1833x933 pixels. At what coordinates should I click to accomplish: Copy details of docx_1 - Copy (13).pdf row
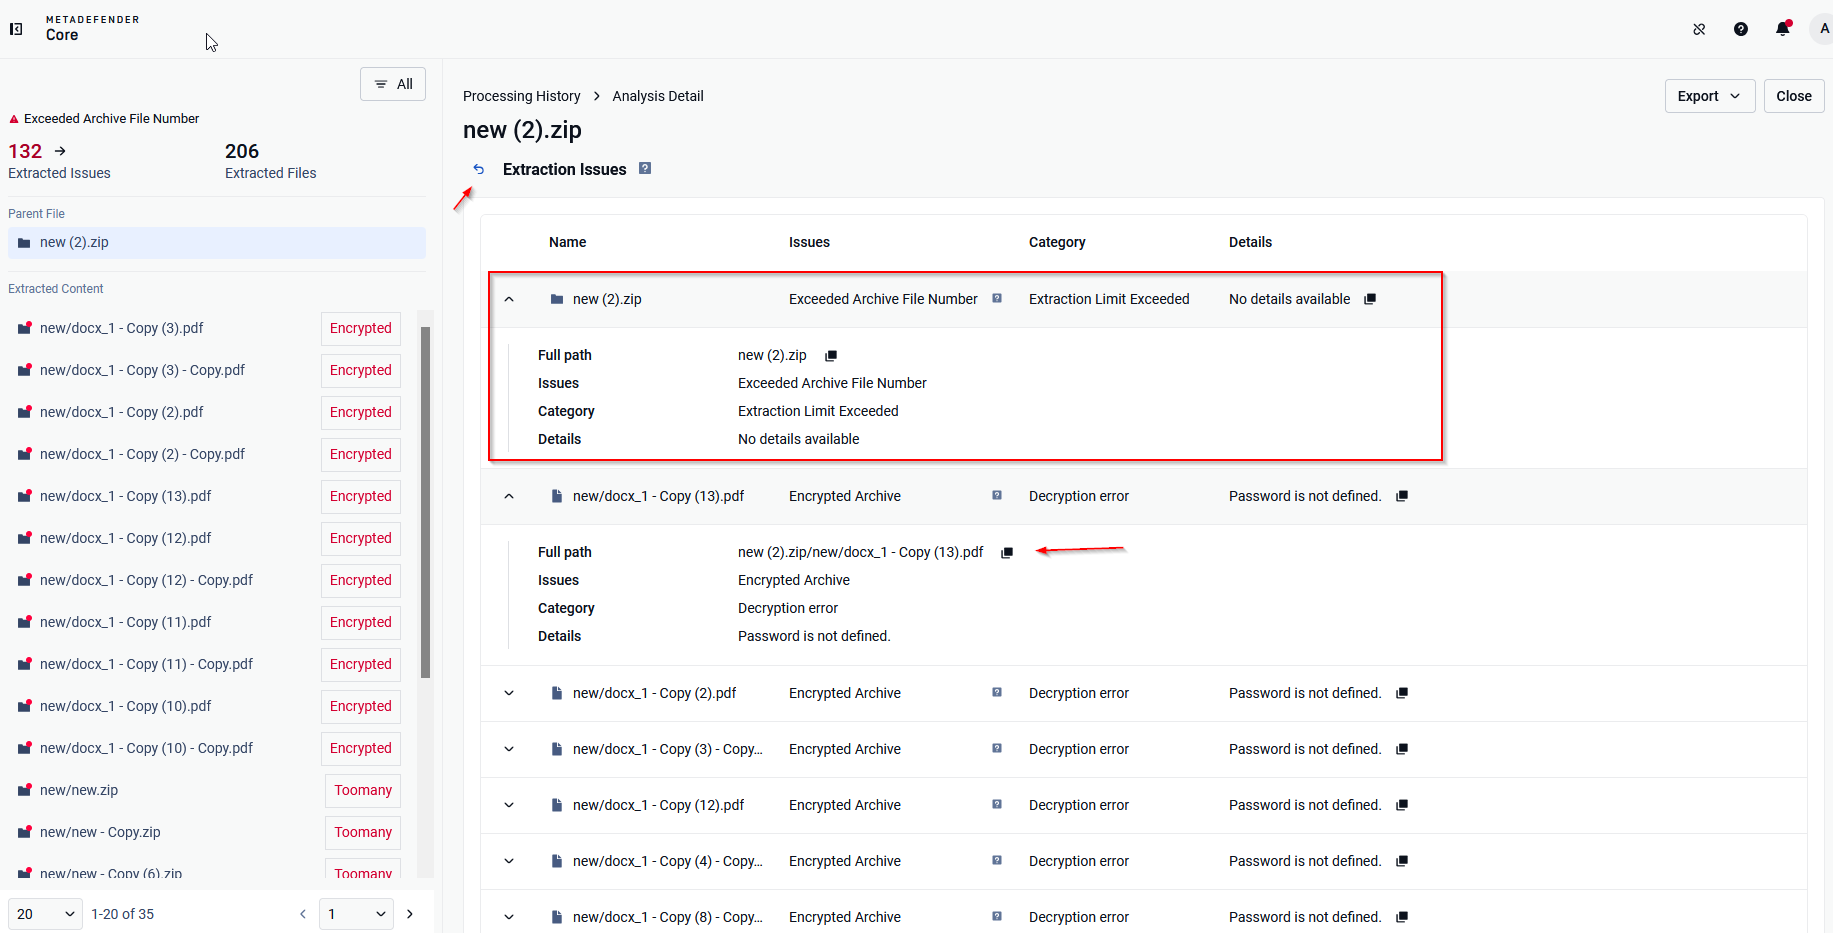(1402, 496)
